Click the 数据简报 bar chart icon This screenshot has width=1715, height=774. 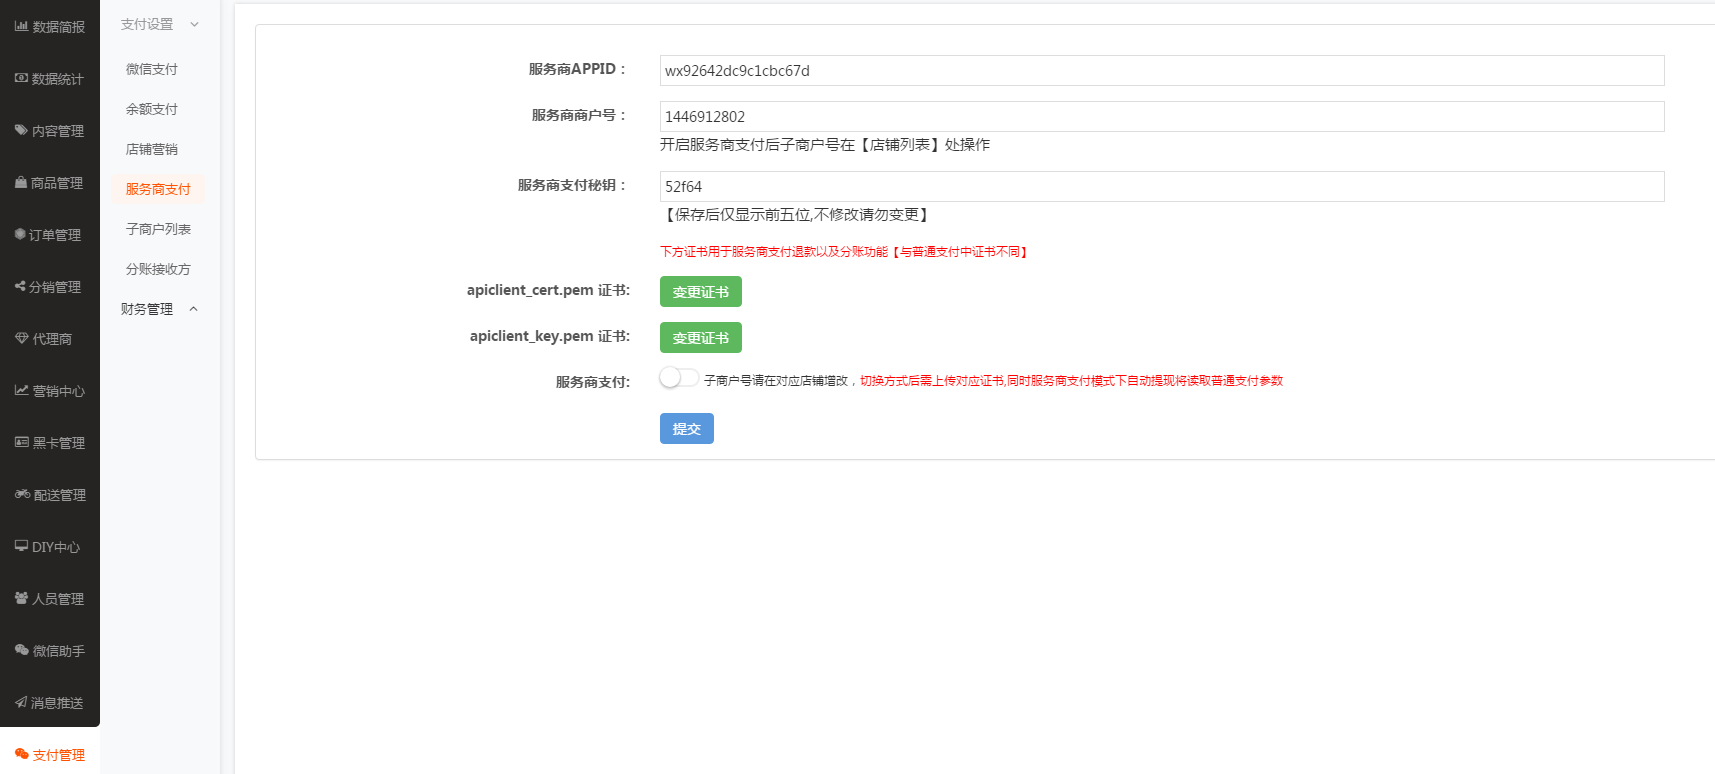21,27
